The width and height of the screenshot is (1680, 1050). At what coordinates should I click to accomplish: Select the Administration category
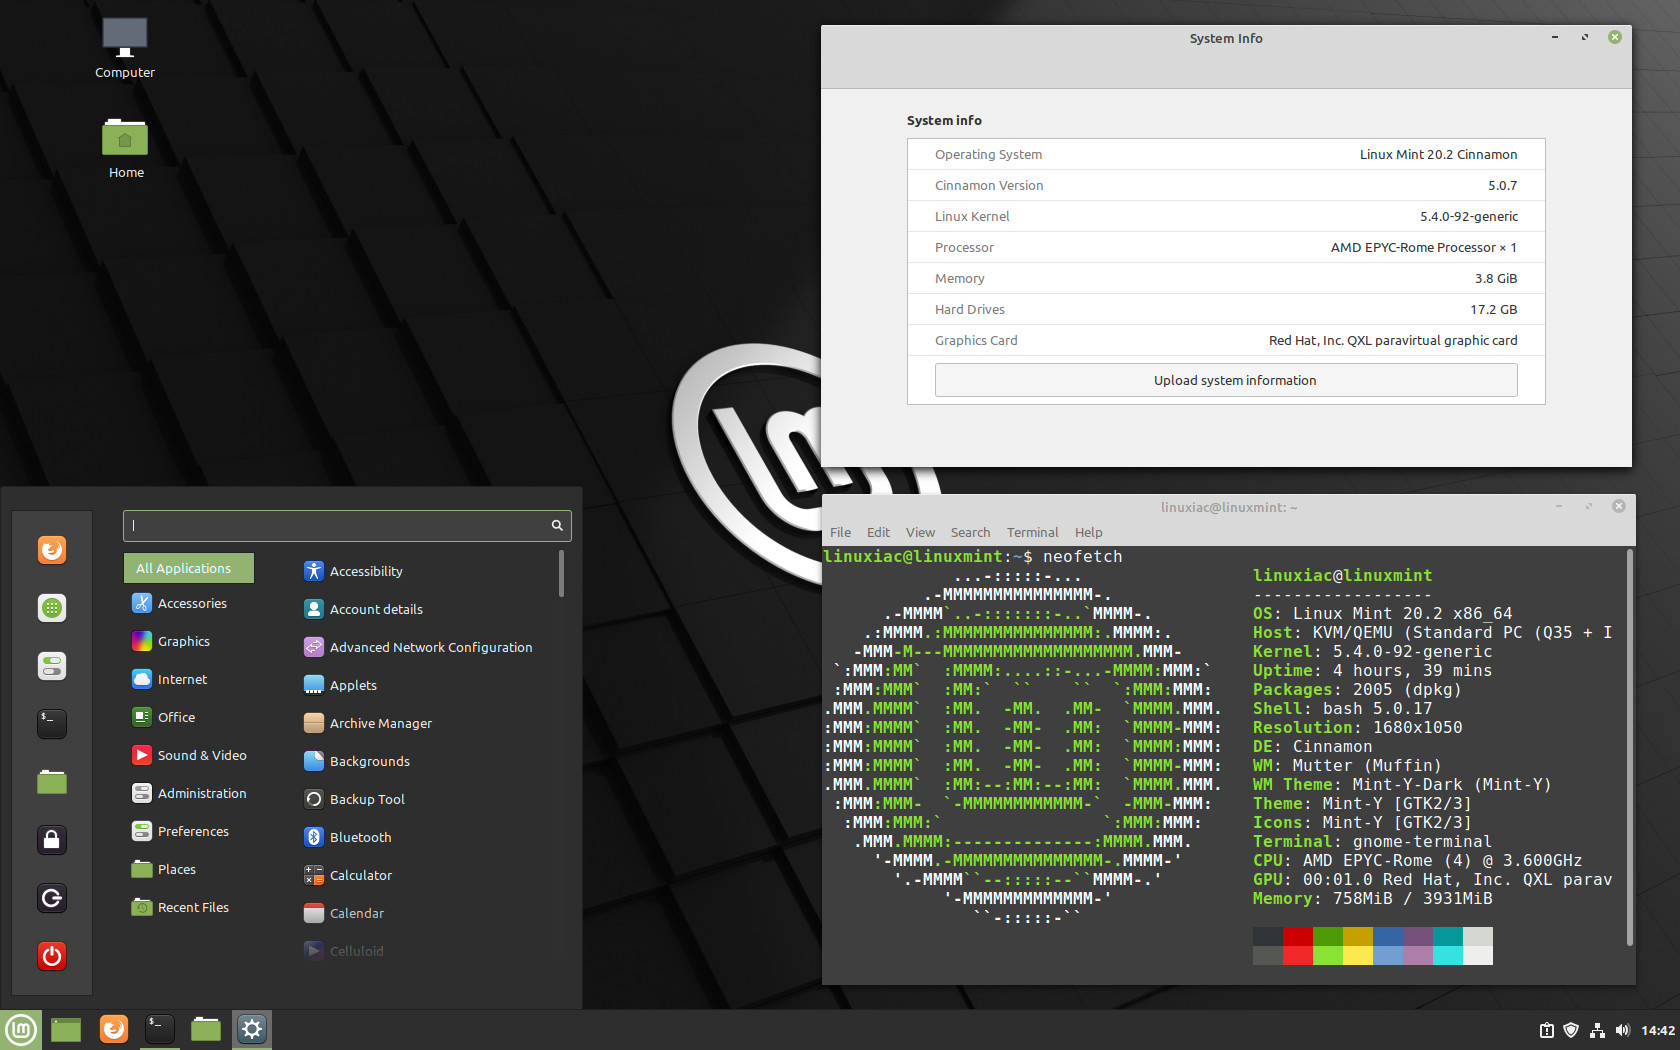pyautogui.click(x=189, y=793)
